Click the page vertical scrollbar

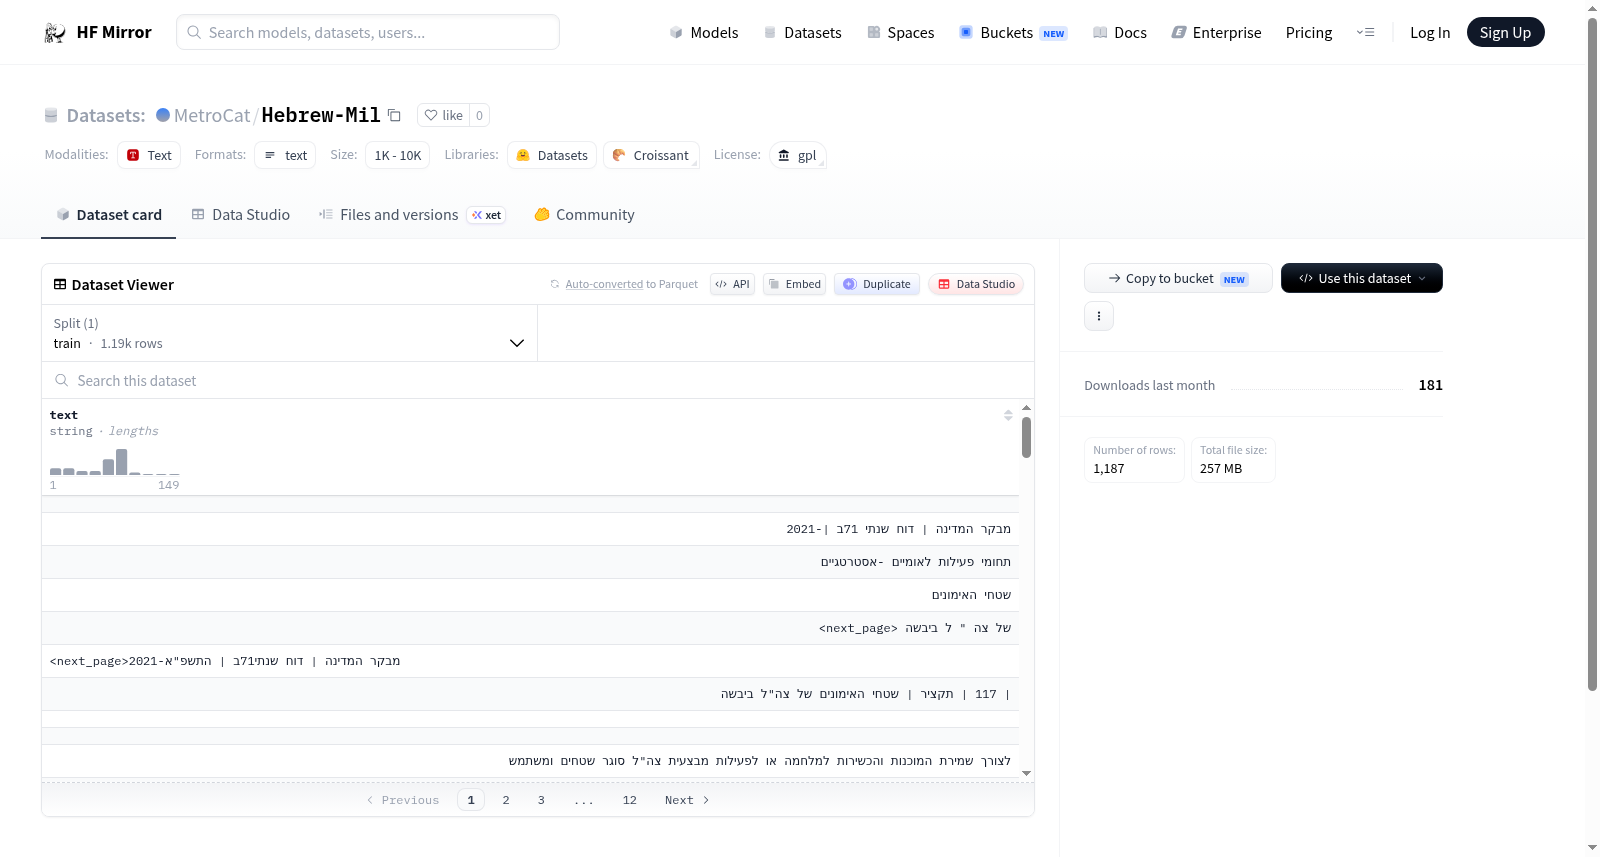point(1593,354)
